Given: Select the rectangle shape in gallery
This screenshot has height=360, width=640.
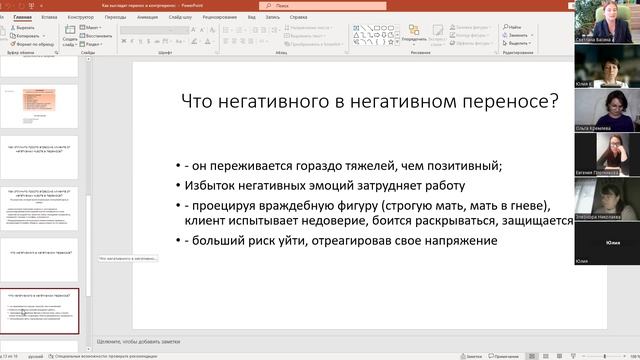Looking at the screenshot, I should point(377,28).
